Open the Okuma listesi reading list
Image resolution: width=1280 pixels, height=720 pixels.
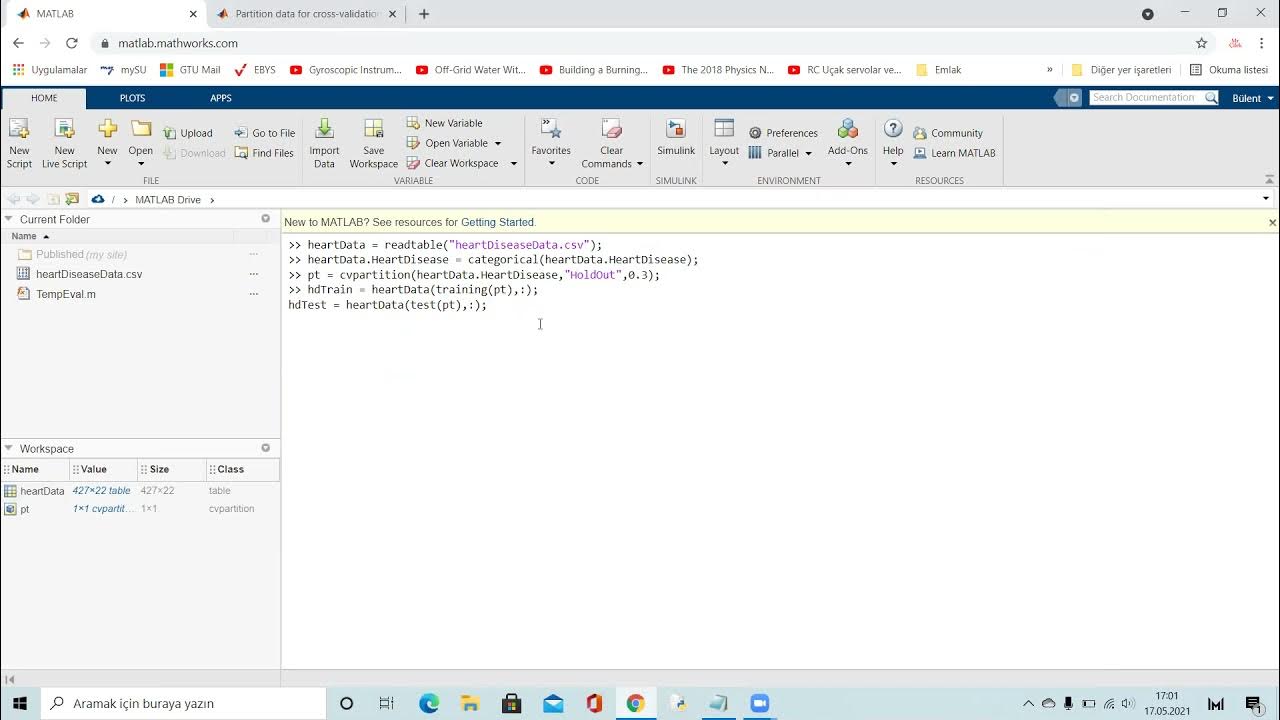point(1229,70)
